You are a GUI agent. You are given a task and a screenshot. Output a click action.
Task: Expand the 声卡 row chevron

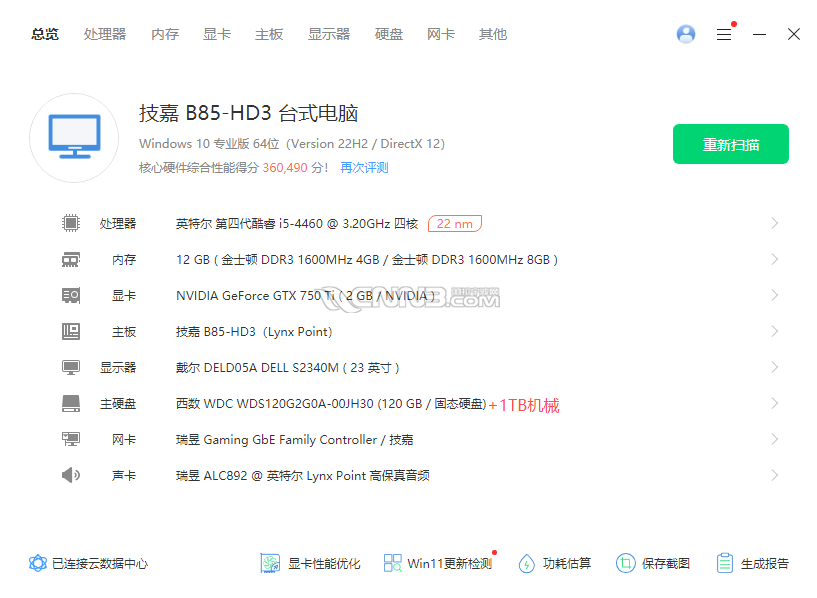775,475
